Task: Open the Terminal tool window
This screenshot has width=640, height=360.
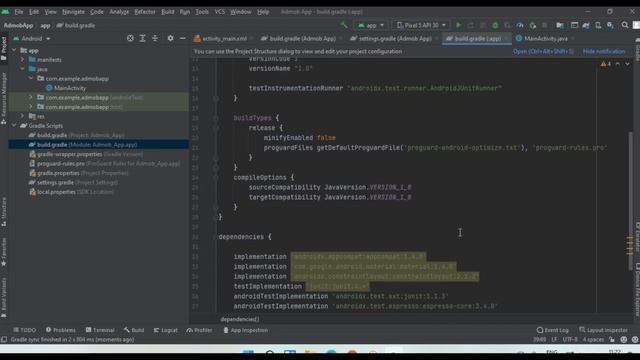Action: pyautogui.click(x=100, y=330)
